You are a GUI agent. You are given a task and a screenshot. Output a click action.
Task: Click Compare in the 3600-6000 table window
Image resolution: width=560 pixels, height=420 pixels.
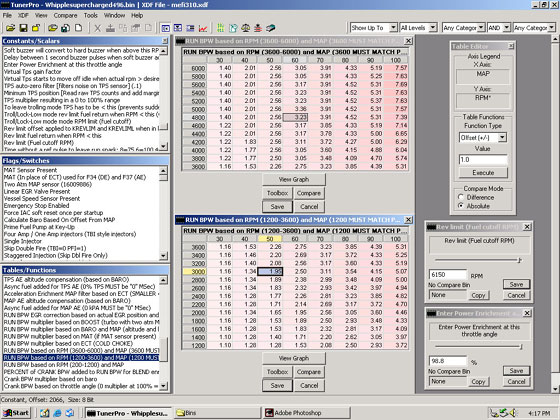(x=309, y=193)
